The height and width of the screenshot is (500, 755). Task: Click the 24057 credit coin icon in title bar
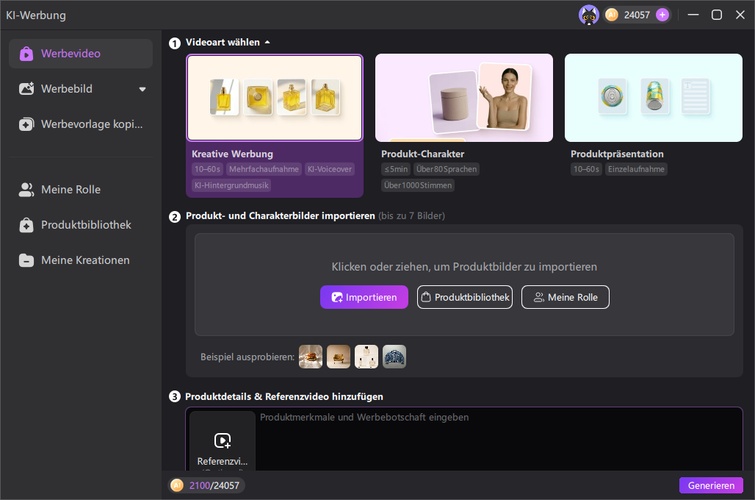pos(612,15)
